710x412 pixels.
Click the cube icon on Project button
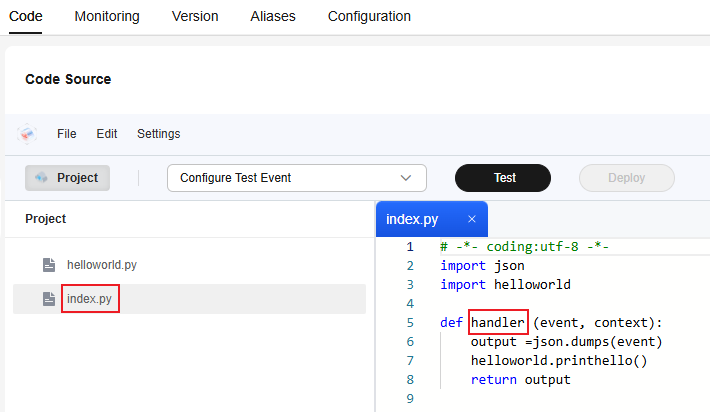pos(41,177)
